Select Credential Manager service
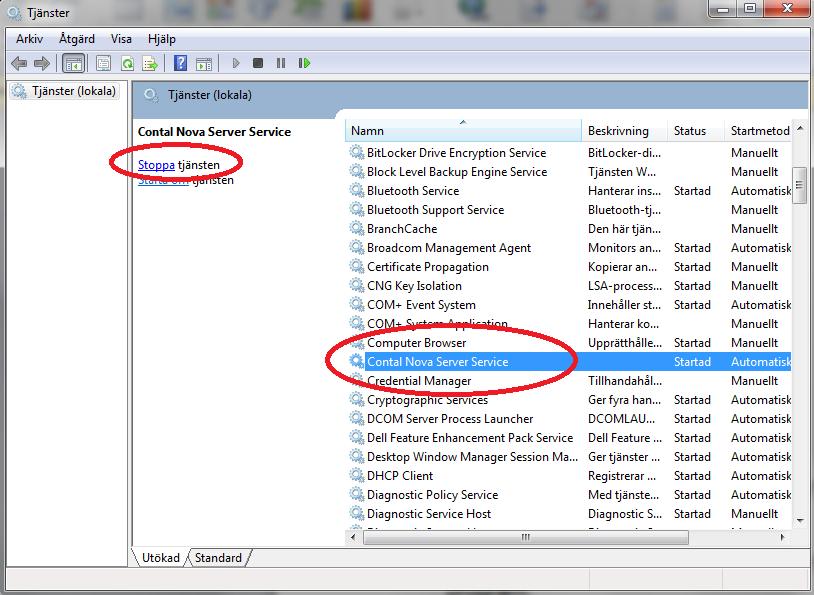The width and height of the screenshot is (814, 595). 568,381
